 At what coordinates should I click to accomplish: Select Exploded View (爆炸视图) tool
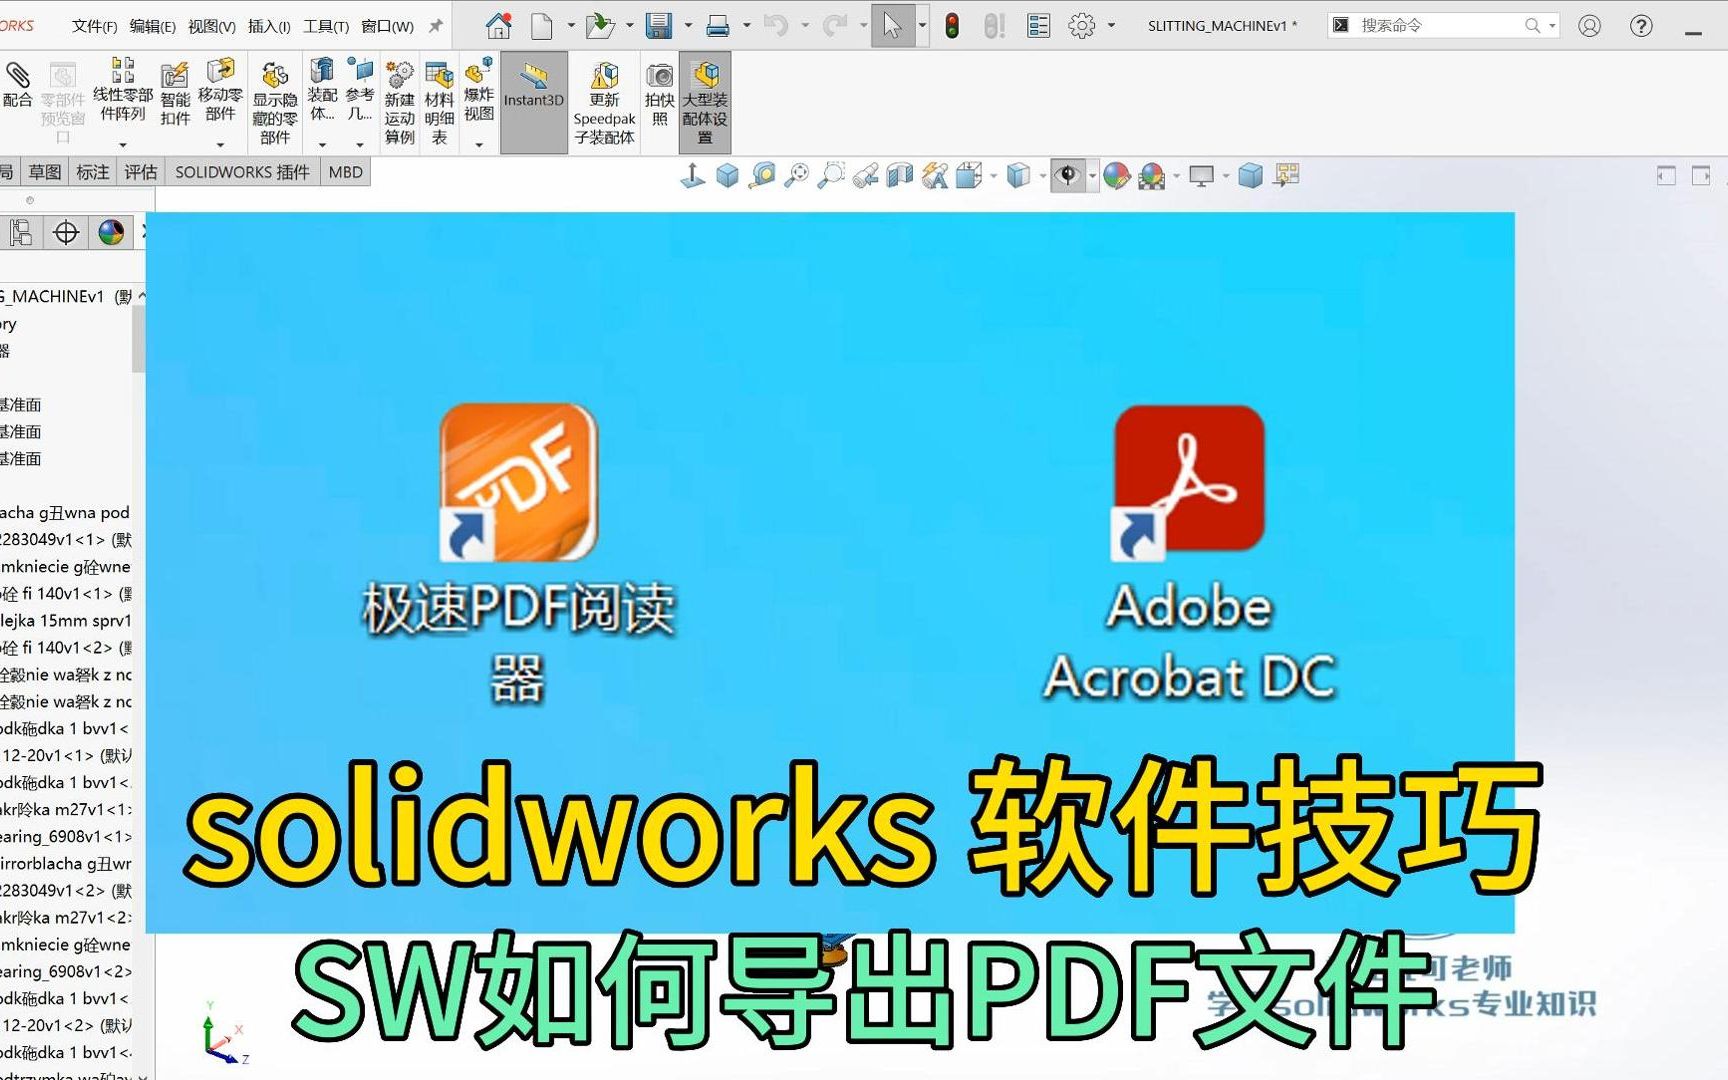pos(479,90)
